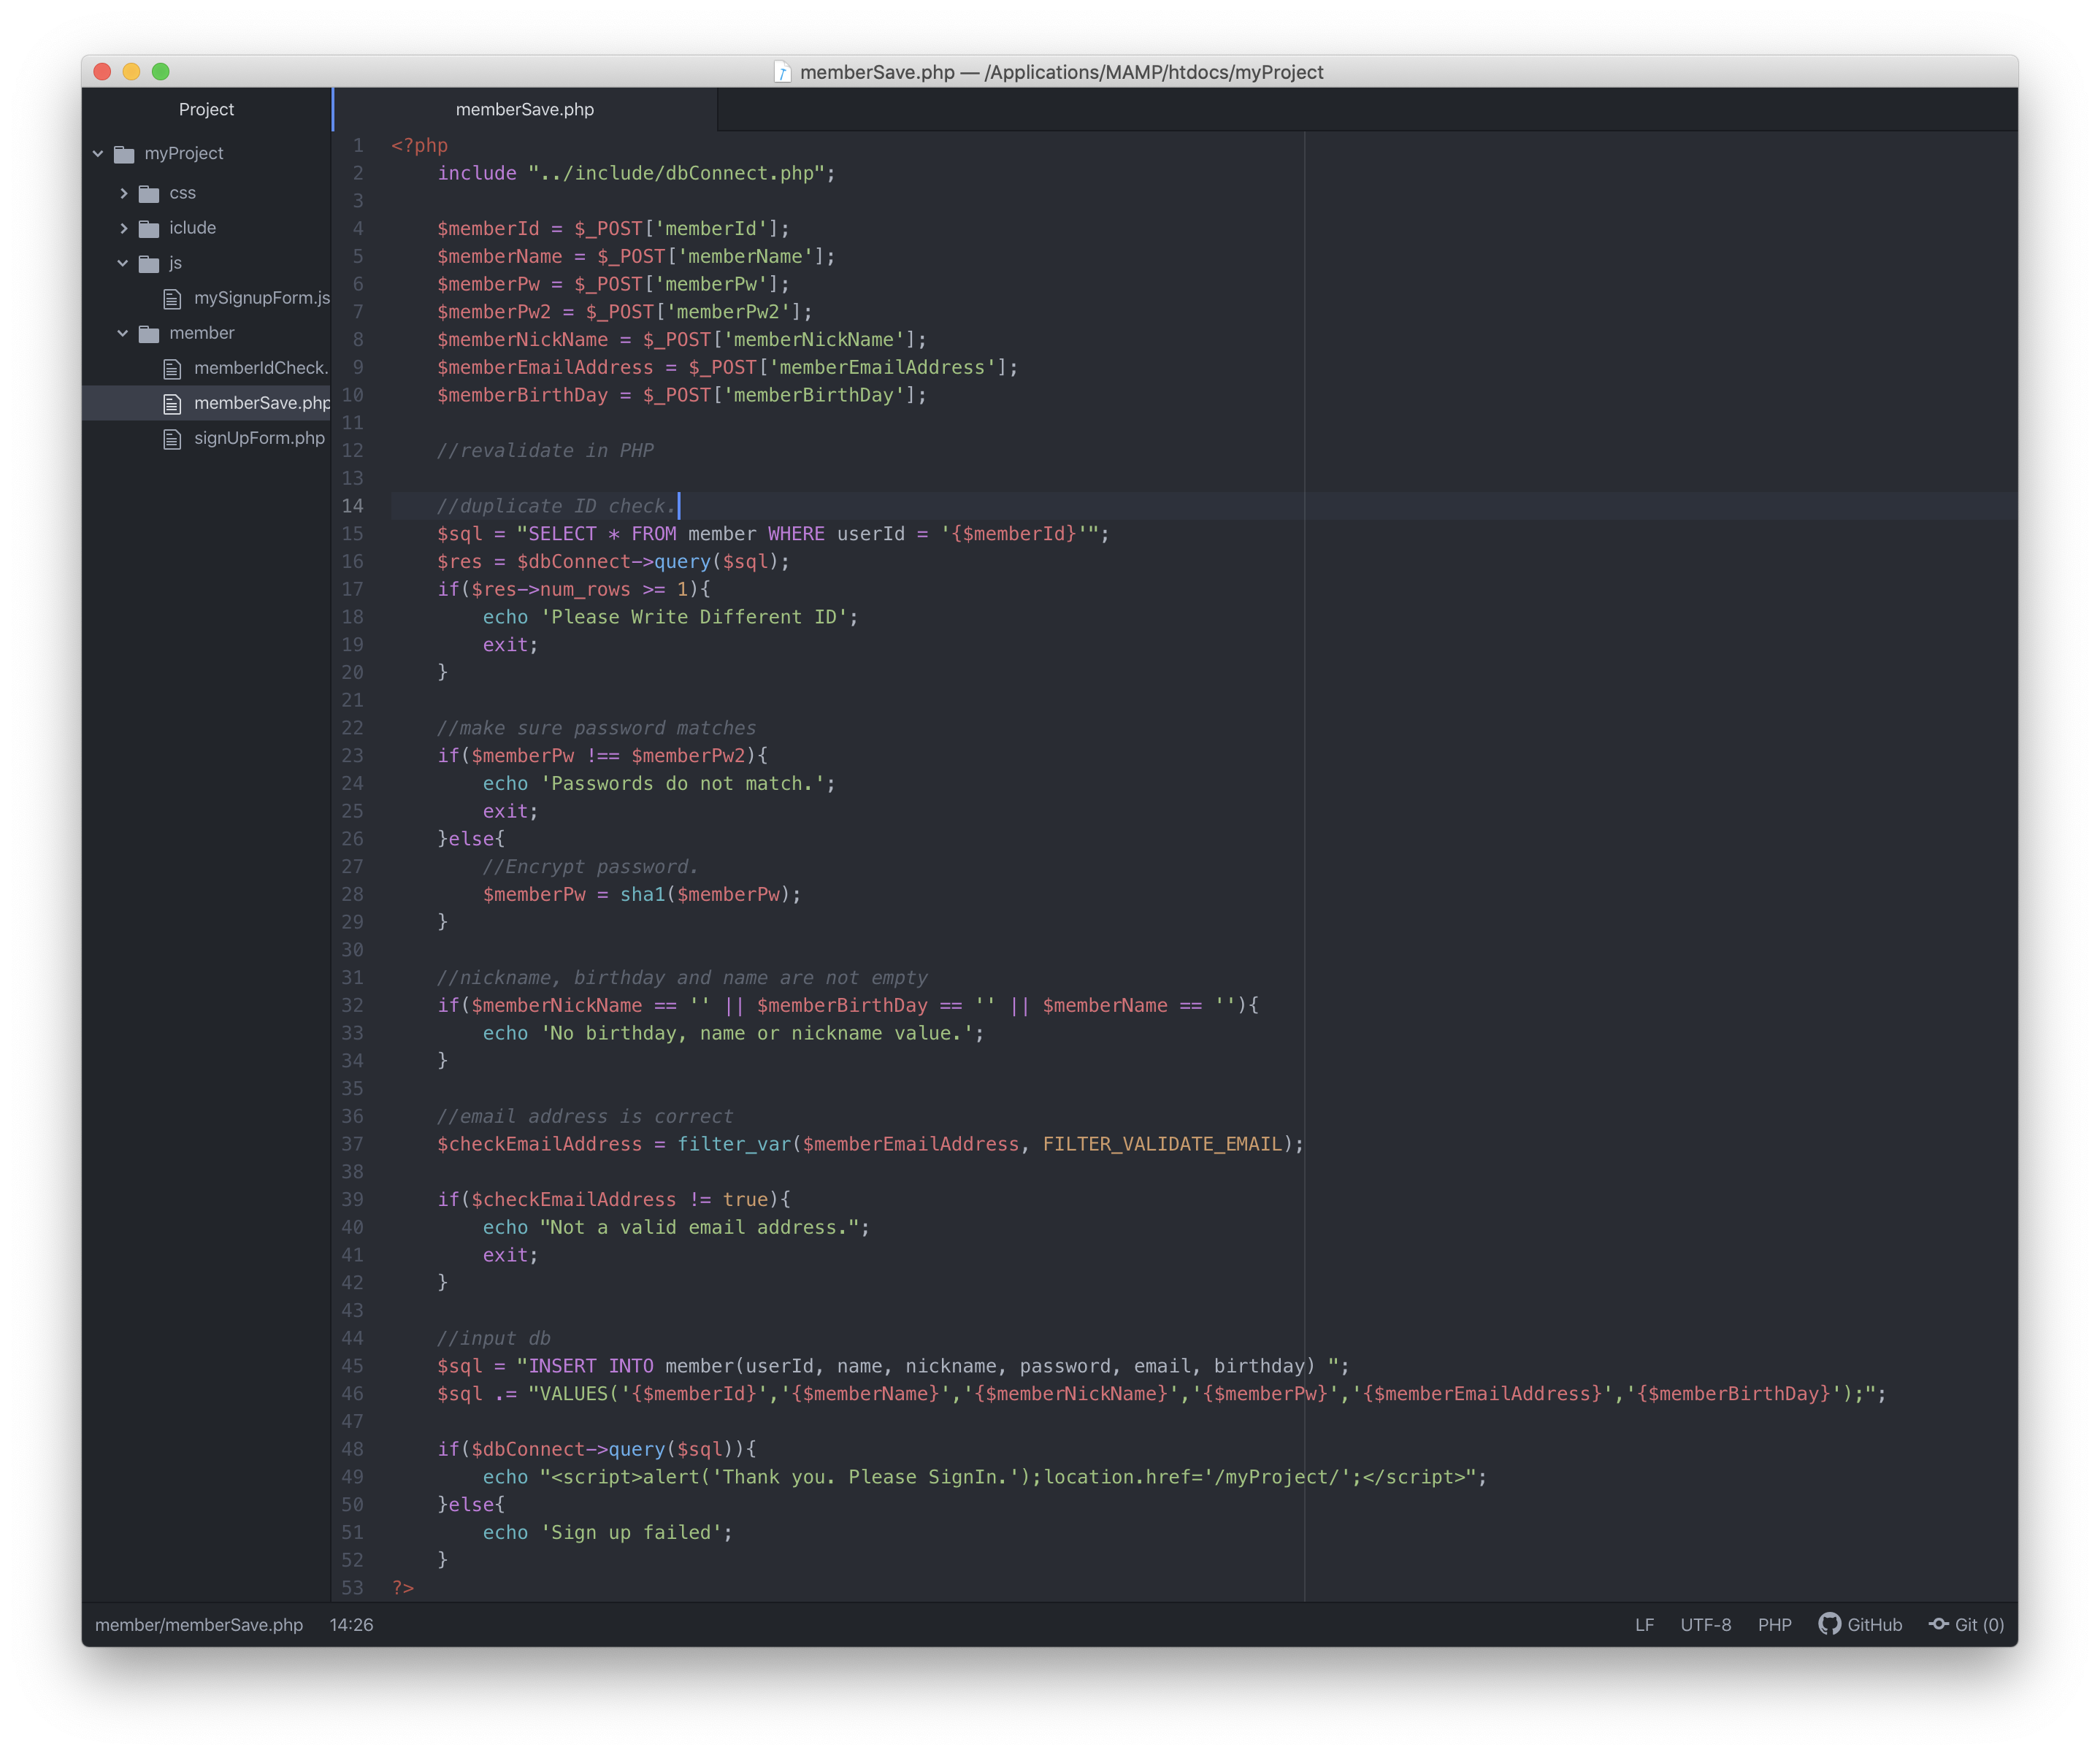Expand the iclude folder chevron
2100x1755 pixels.
pos(123,228)
